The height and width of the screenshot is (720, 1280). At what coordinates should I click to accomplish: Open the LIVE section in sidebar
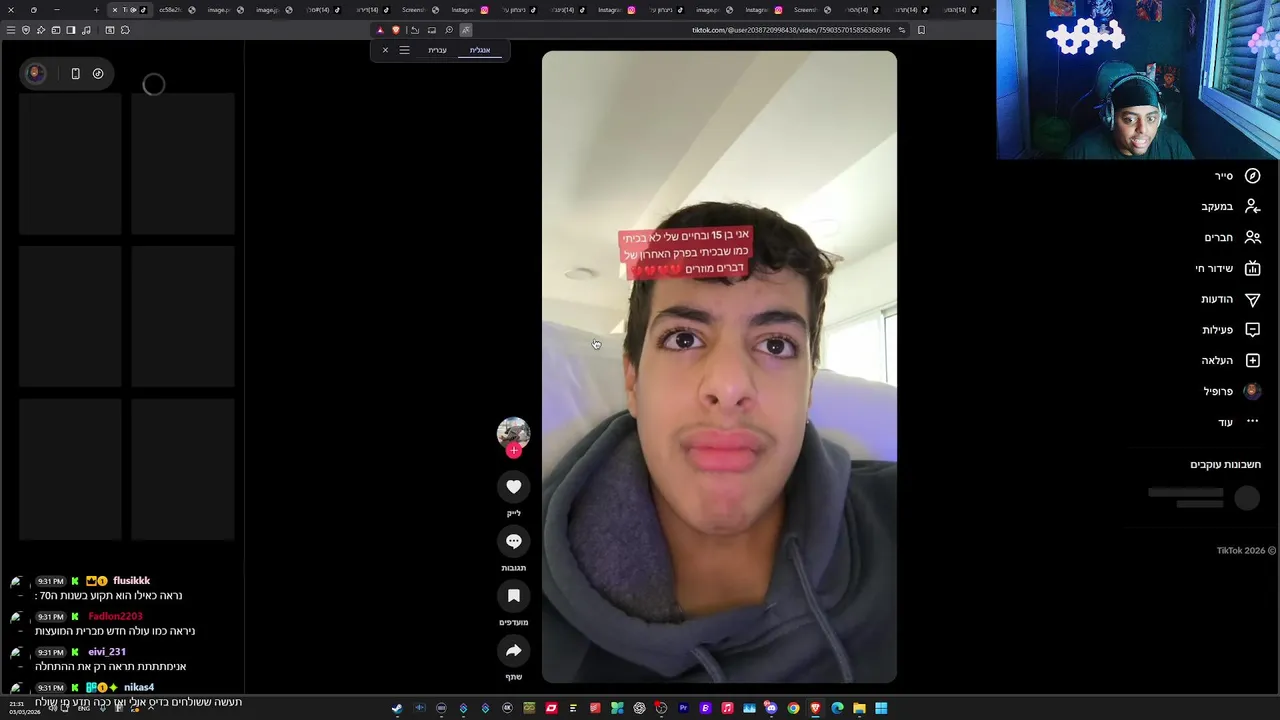click(1228, 268)
